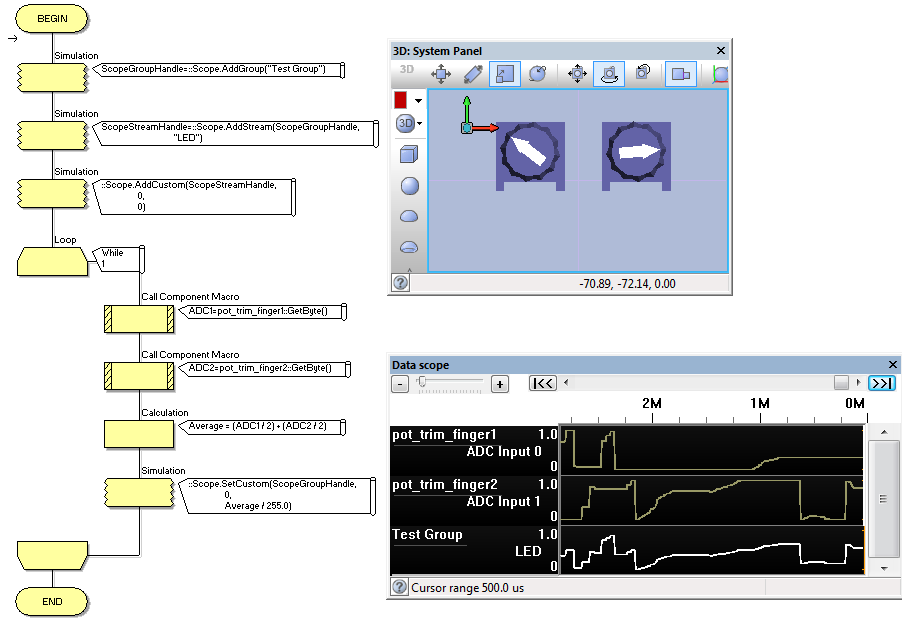The height and width of the screenshot is (621, 902).
Task: Close the 3D System Panel
Action: 721,51
